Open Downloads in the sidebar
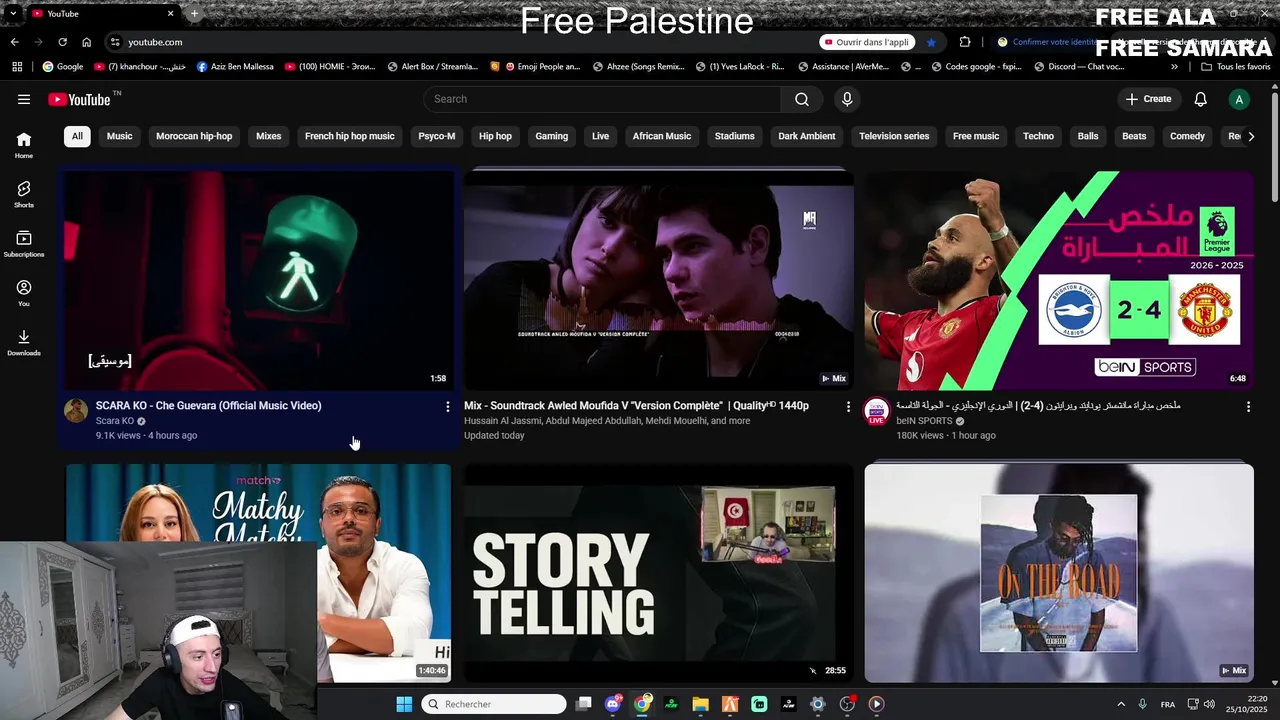Viewport: 1280px width, 720px height. pyautogui.click(x=24, y=342)
